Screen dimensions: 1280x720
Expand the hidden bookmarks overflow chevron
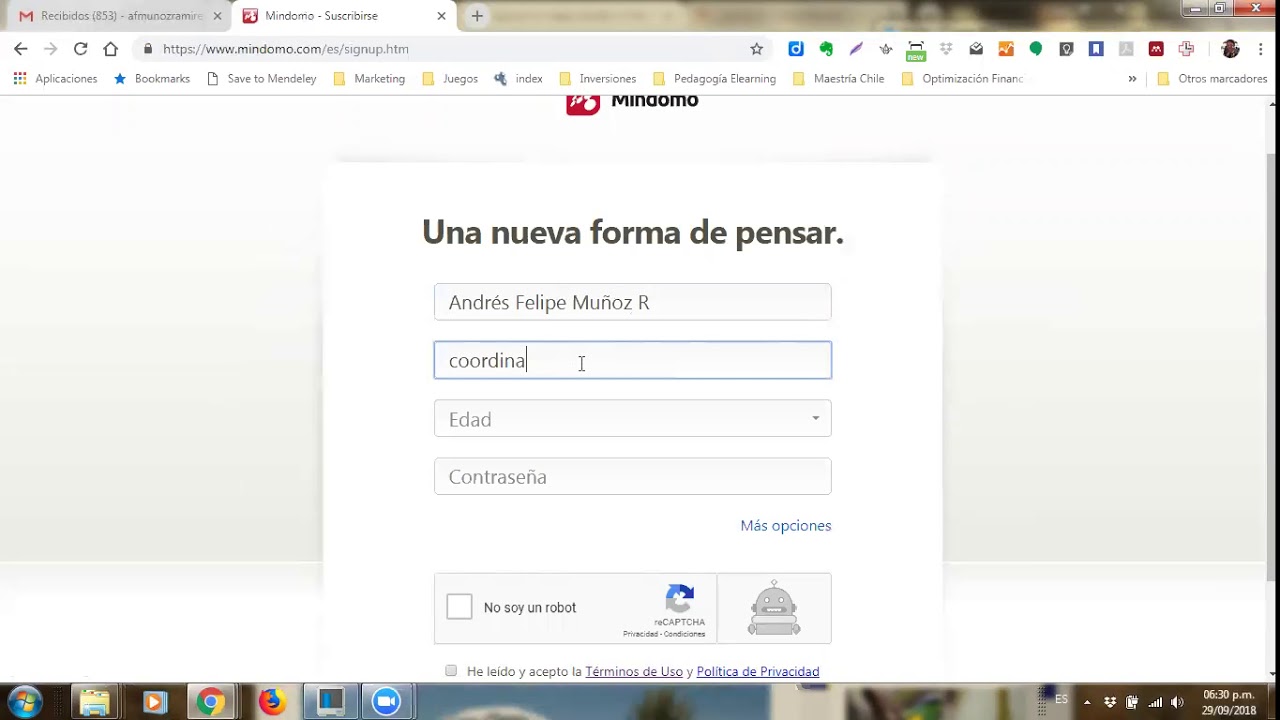tap(1132, 78)
